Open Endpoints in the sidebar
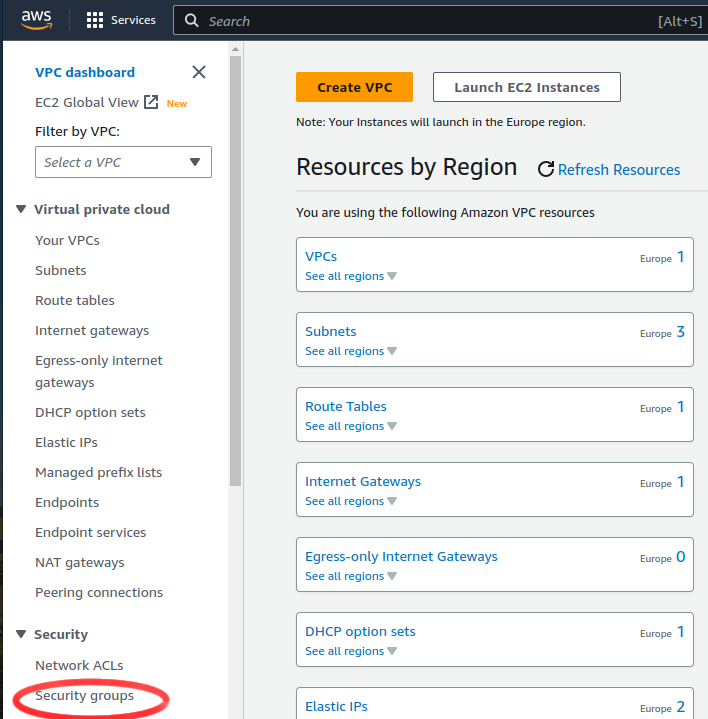The image size is (708, 719). pyautogui.click(x=67, y=502)
